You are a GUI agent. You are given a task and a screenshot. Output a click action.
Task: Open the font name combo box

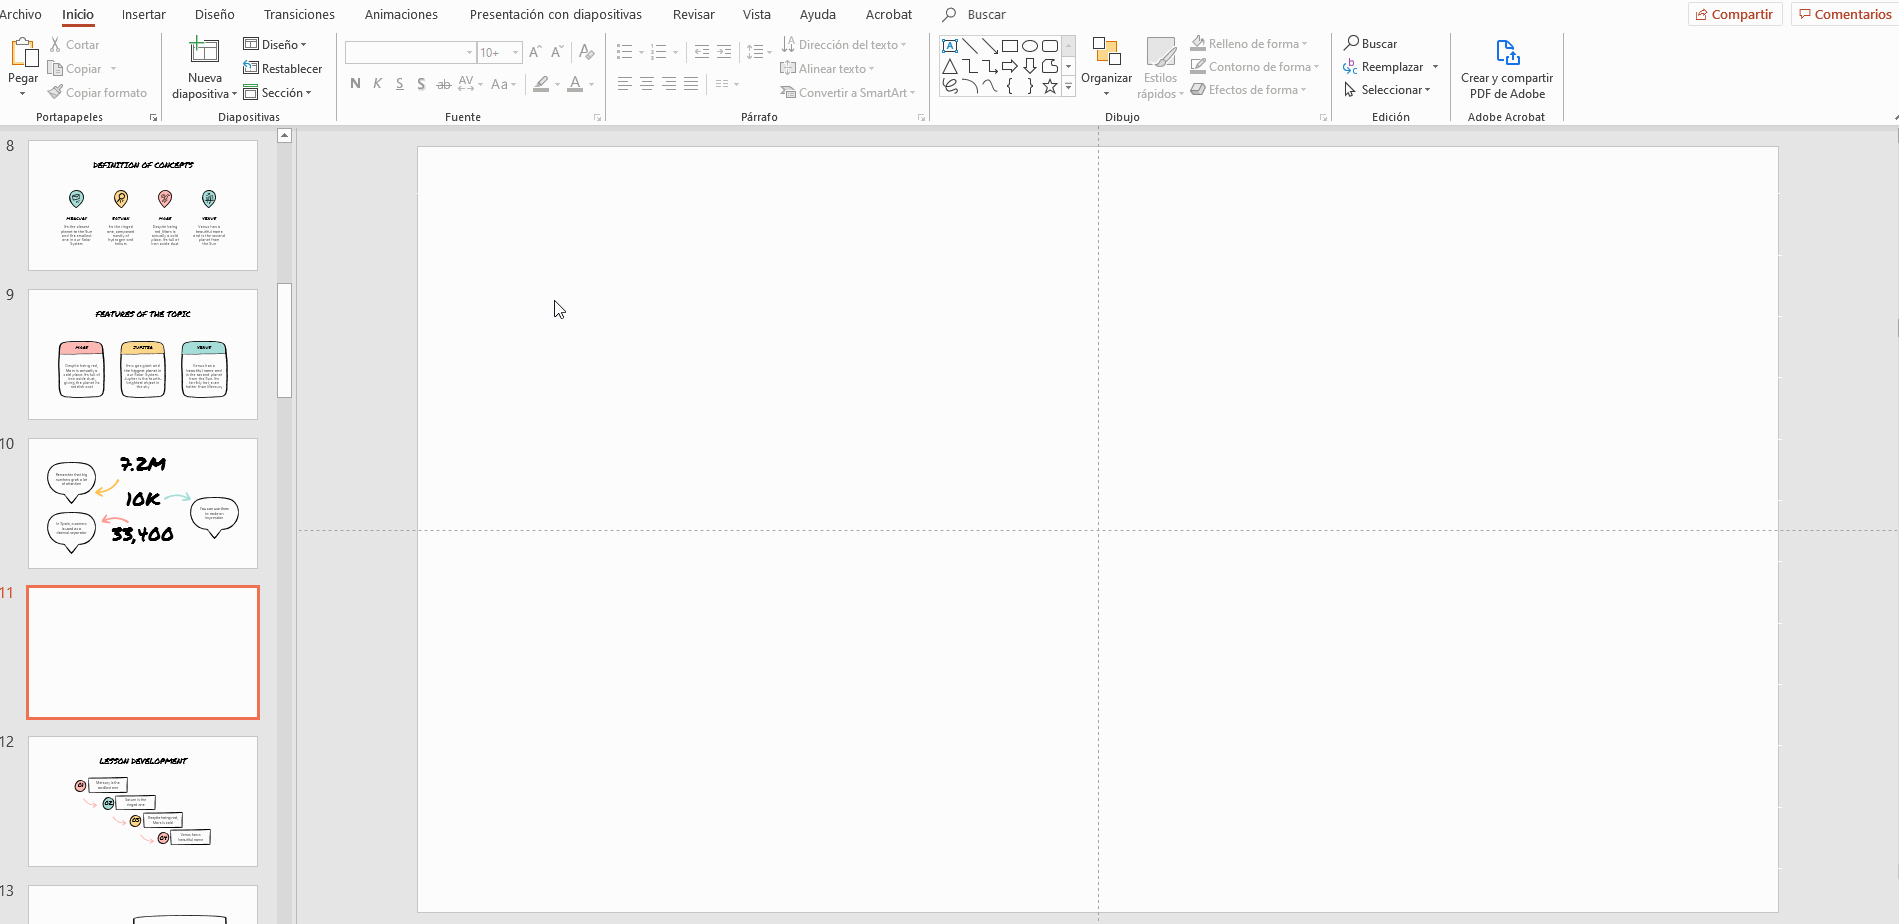click(410, 52)
